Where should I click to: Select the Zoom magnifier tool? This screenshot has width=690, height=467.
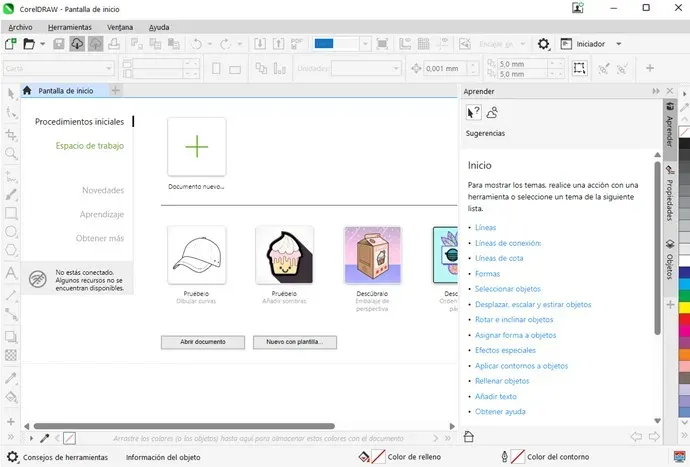(11, 153)
